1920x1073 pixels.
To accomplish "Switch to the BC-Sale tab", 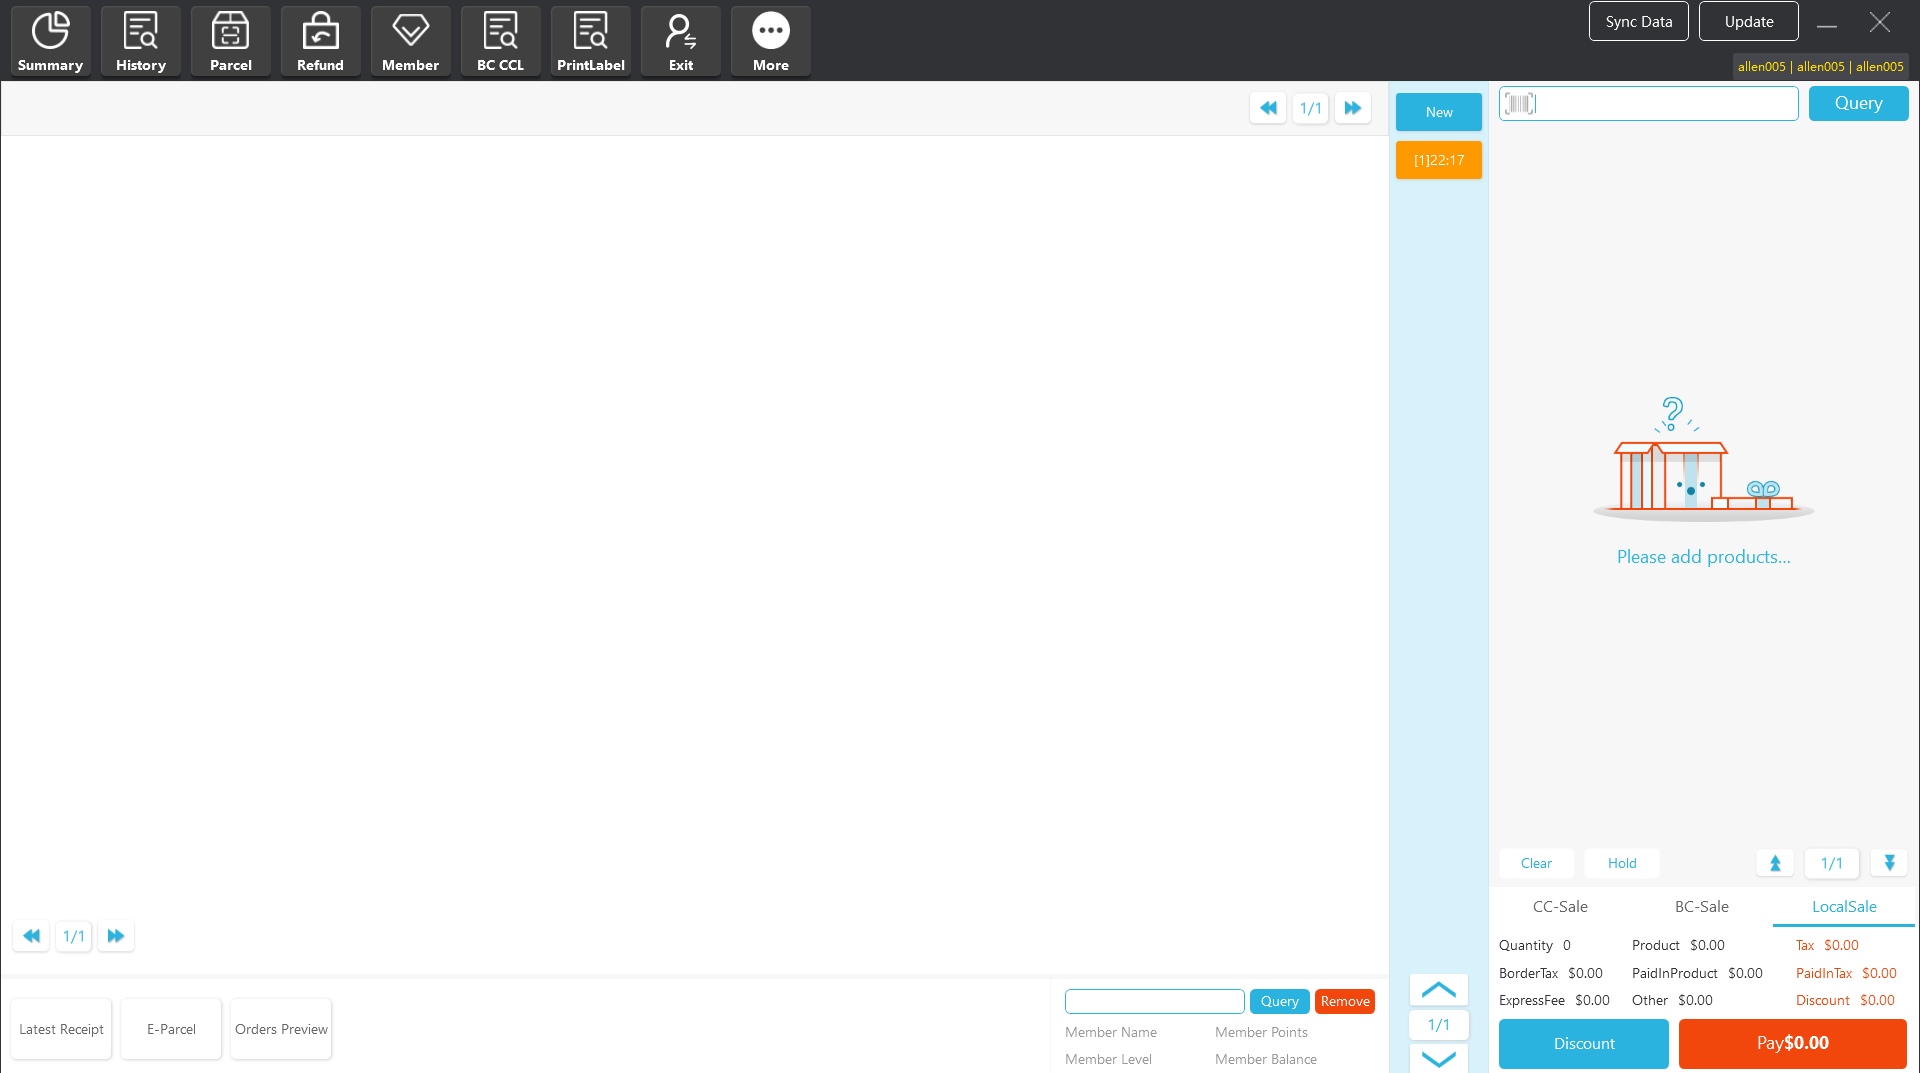I will pos(1701,906).
